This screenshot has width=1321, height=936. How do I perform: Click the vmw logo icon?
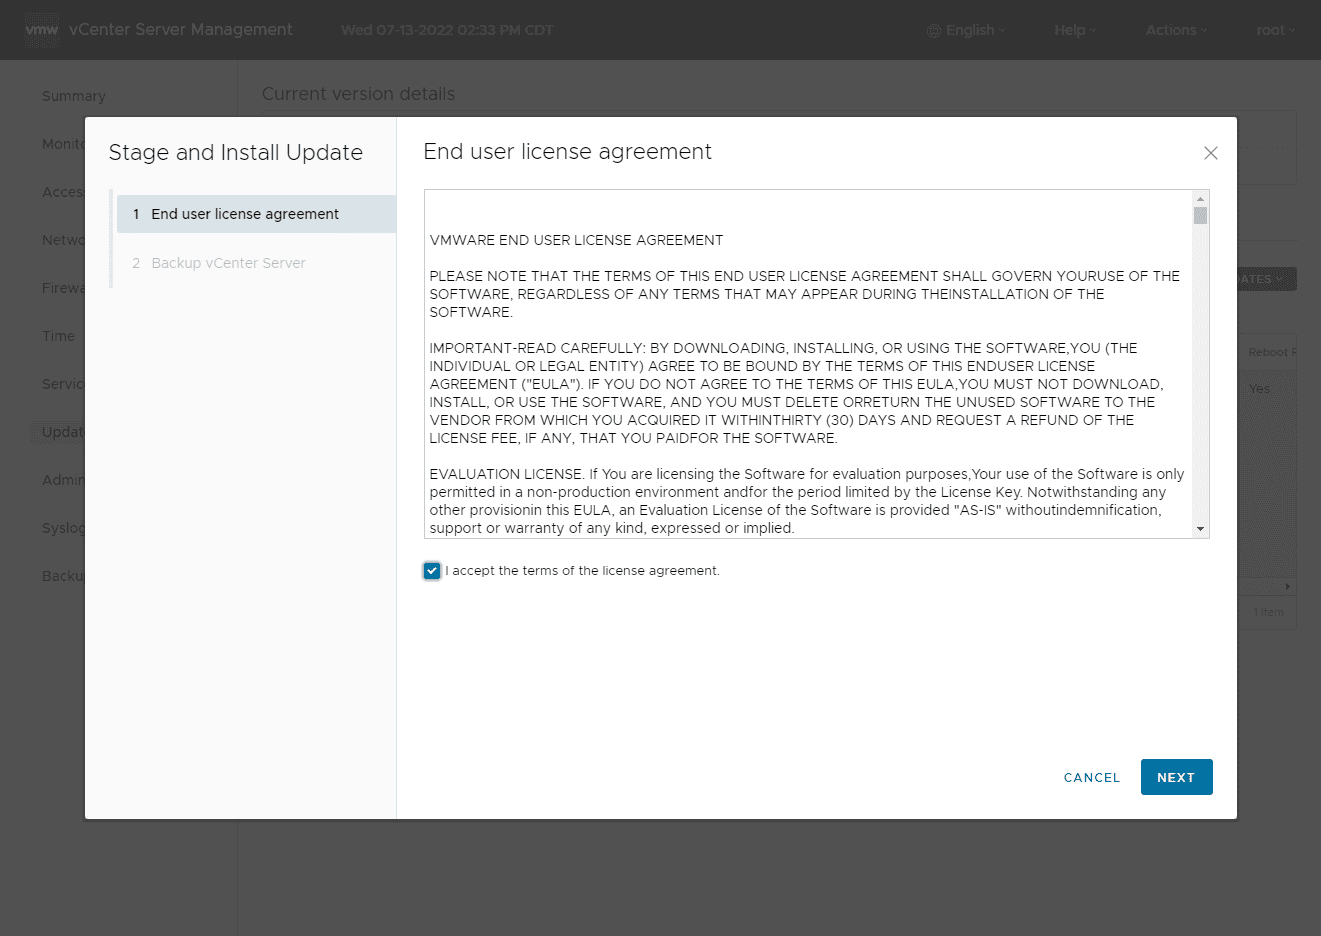[42, 30]
